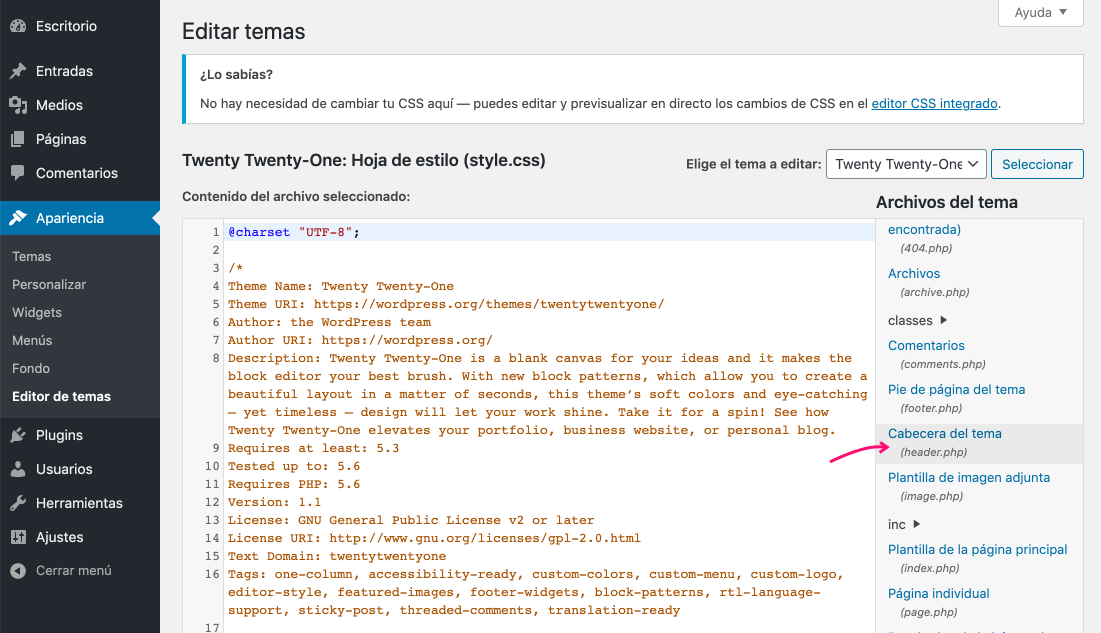Click the Author: the WordPress team line
Screen dimensions: 1101x633
point(329,322)
